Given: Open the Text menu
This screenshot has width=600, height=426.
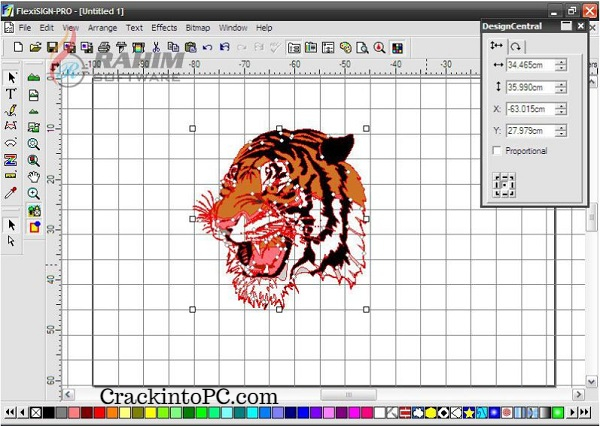Looking at the screenshot, I should pyautogui.click(x=134, y=28).
